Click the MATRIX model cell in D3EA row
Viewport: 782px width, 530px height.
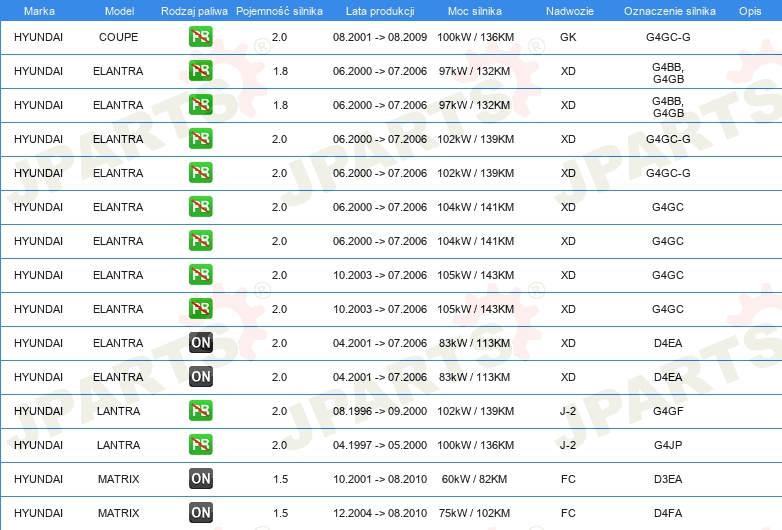point(118,479)
